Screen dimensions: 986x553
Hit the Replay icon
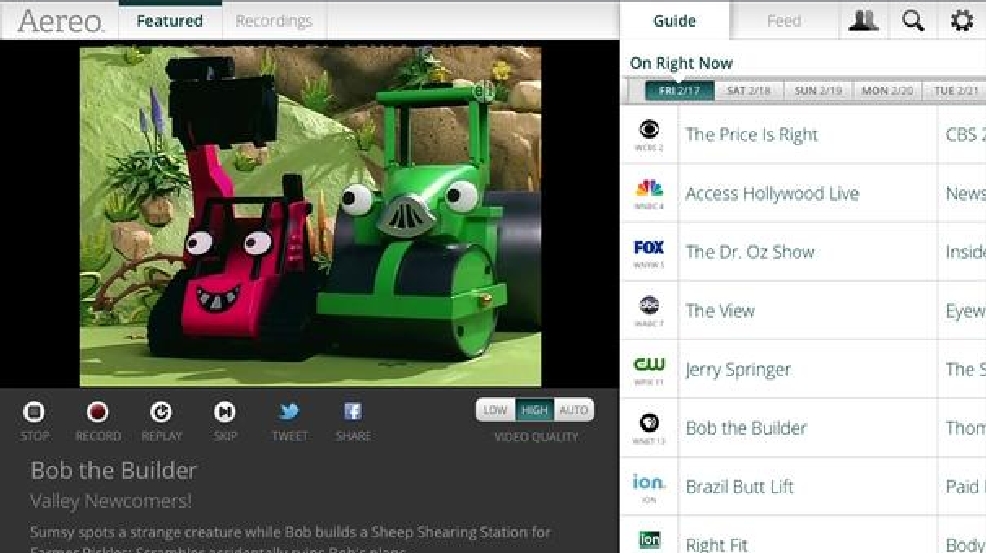pyautogui.click(x=161, y=413)
